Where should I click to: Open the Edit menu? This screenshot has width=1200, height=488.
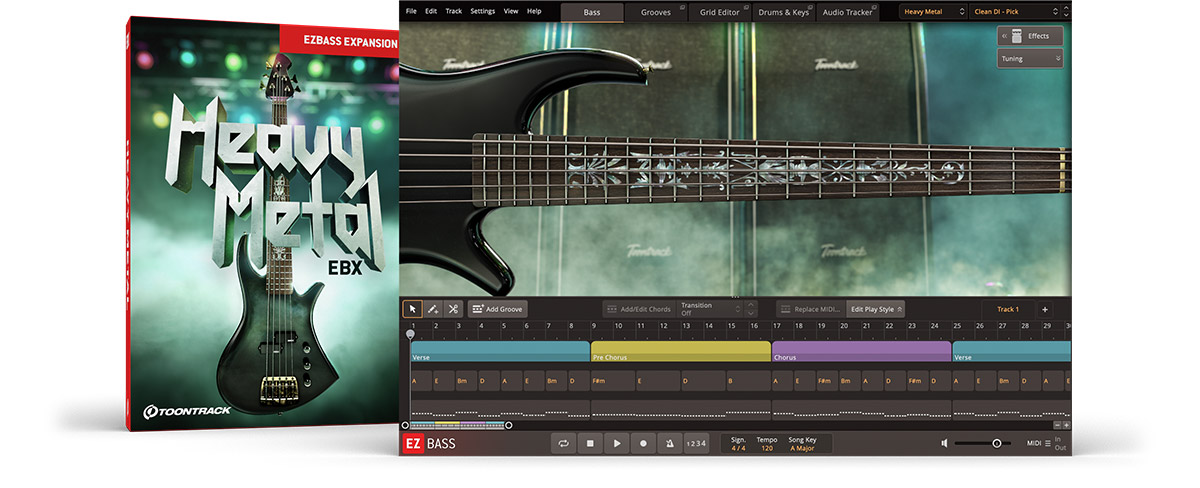[x=431, y=11]
